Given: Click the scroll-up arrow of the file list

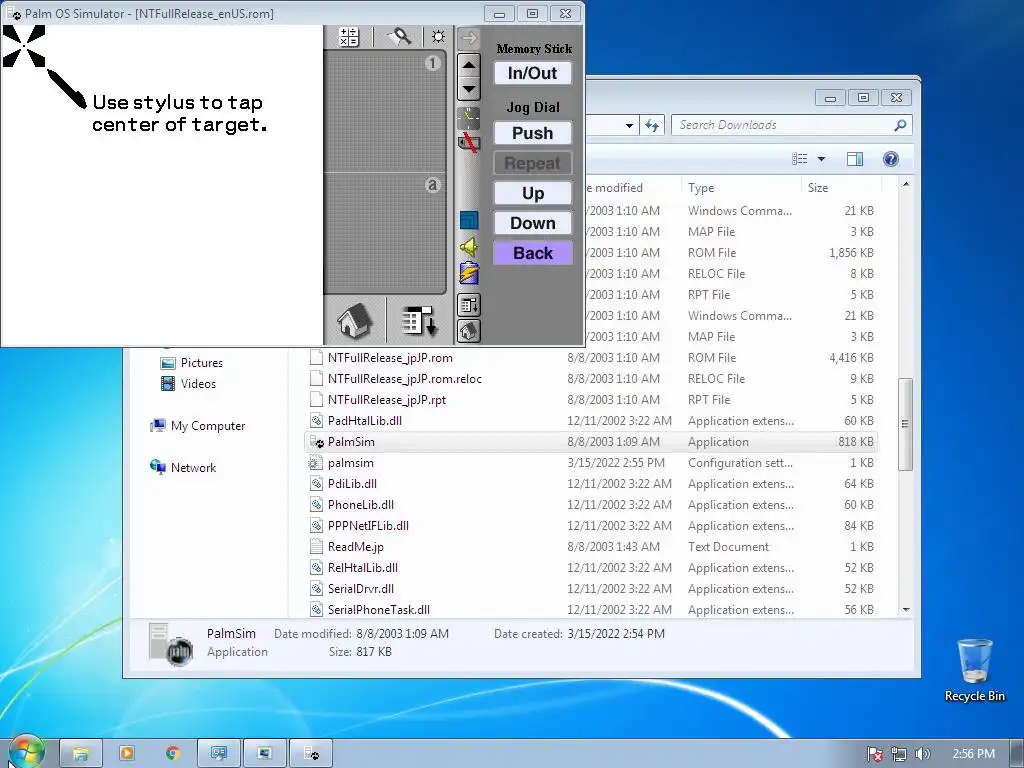Looking at the screenshot, I should 906,185.
